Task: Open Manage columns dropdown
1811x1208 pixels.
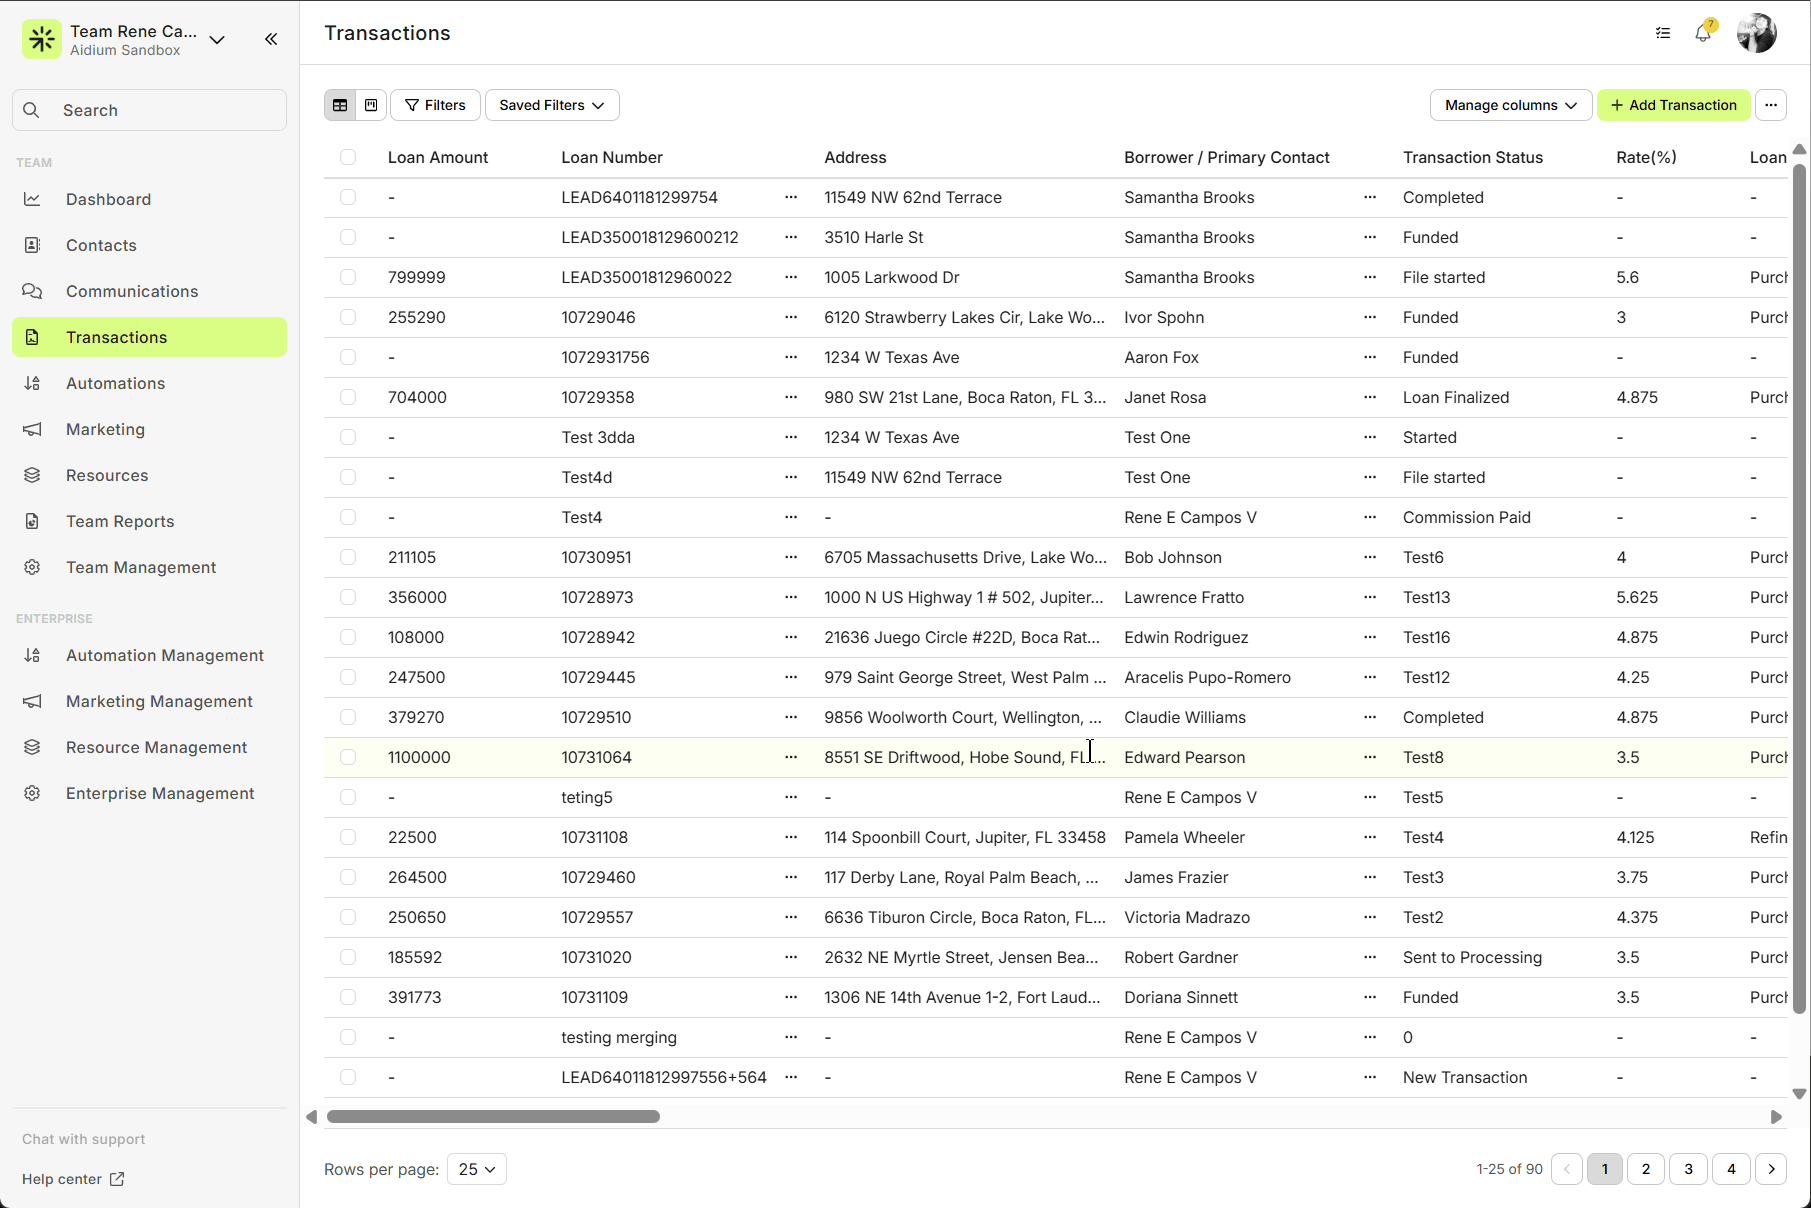Action: [x=1510, y=105]
